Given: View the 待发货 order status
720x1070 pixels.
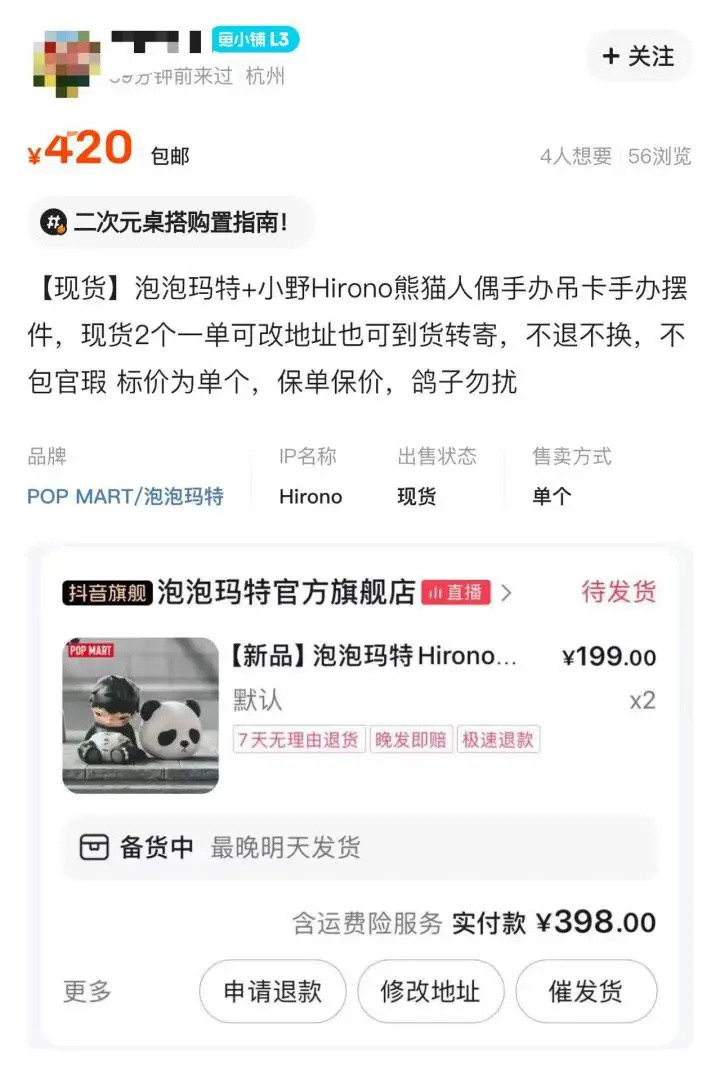Looking at the screenshot, I should coord(618,591).
